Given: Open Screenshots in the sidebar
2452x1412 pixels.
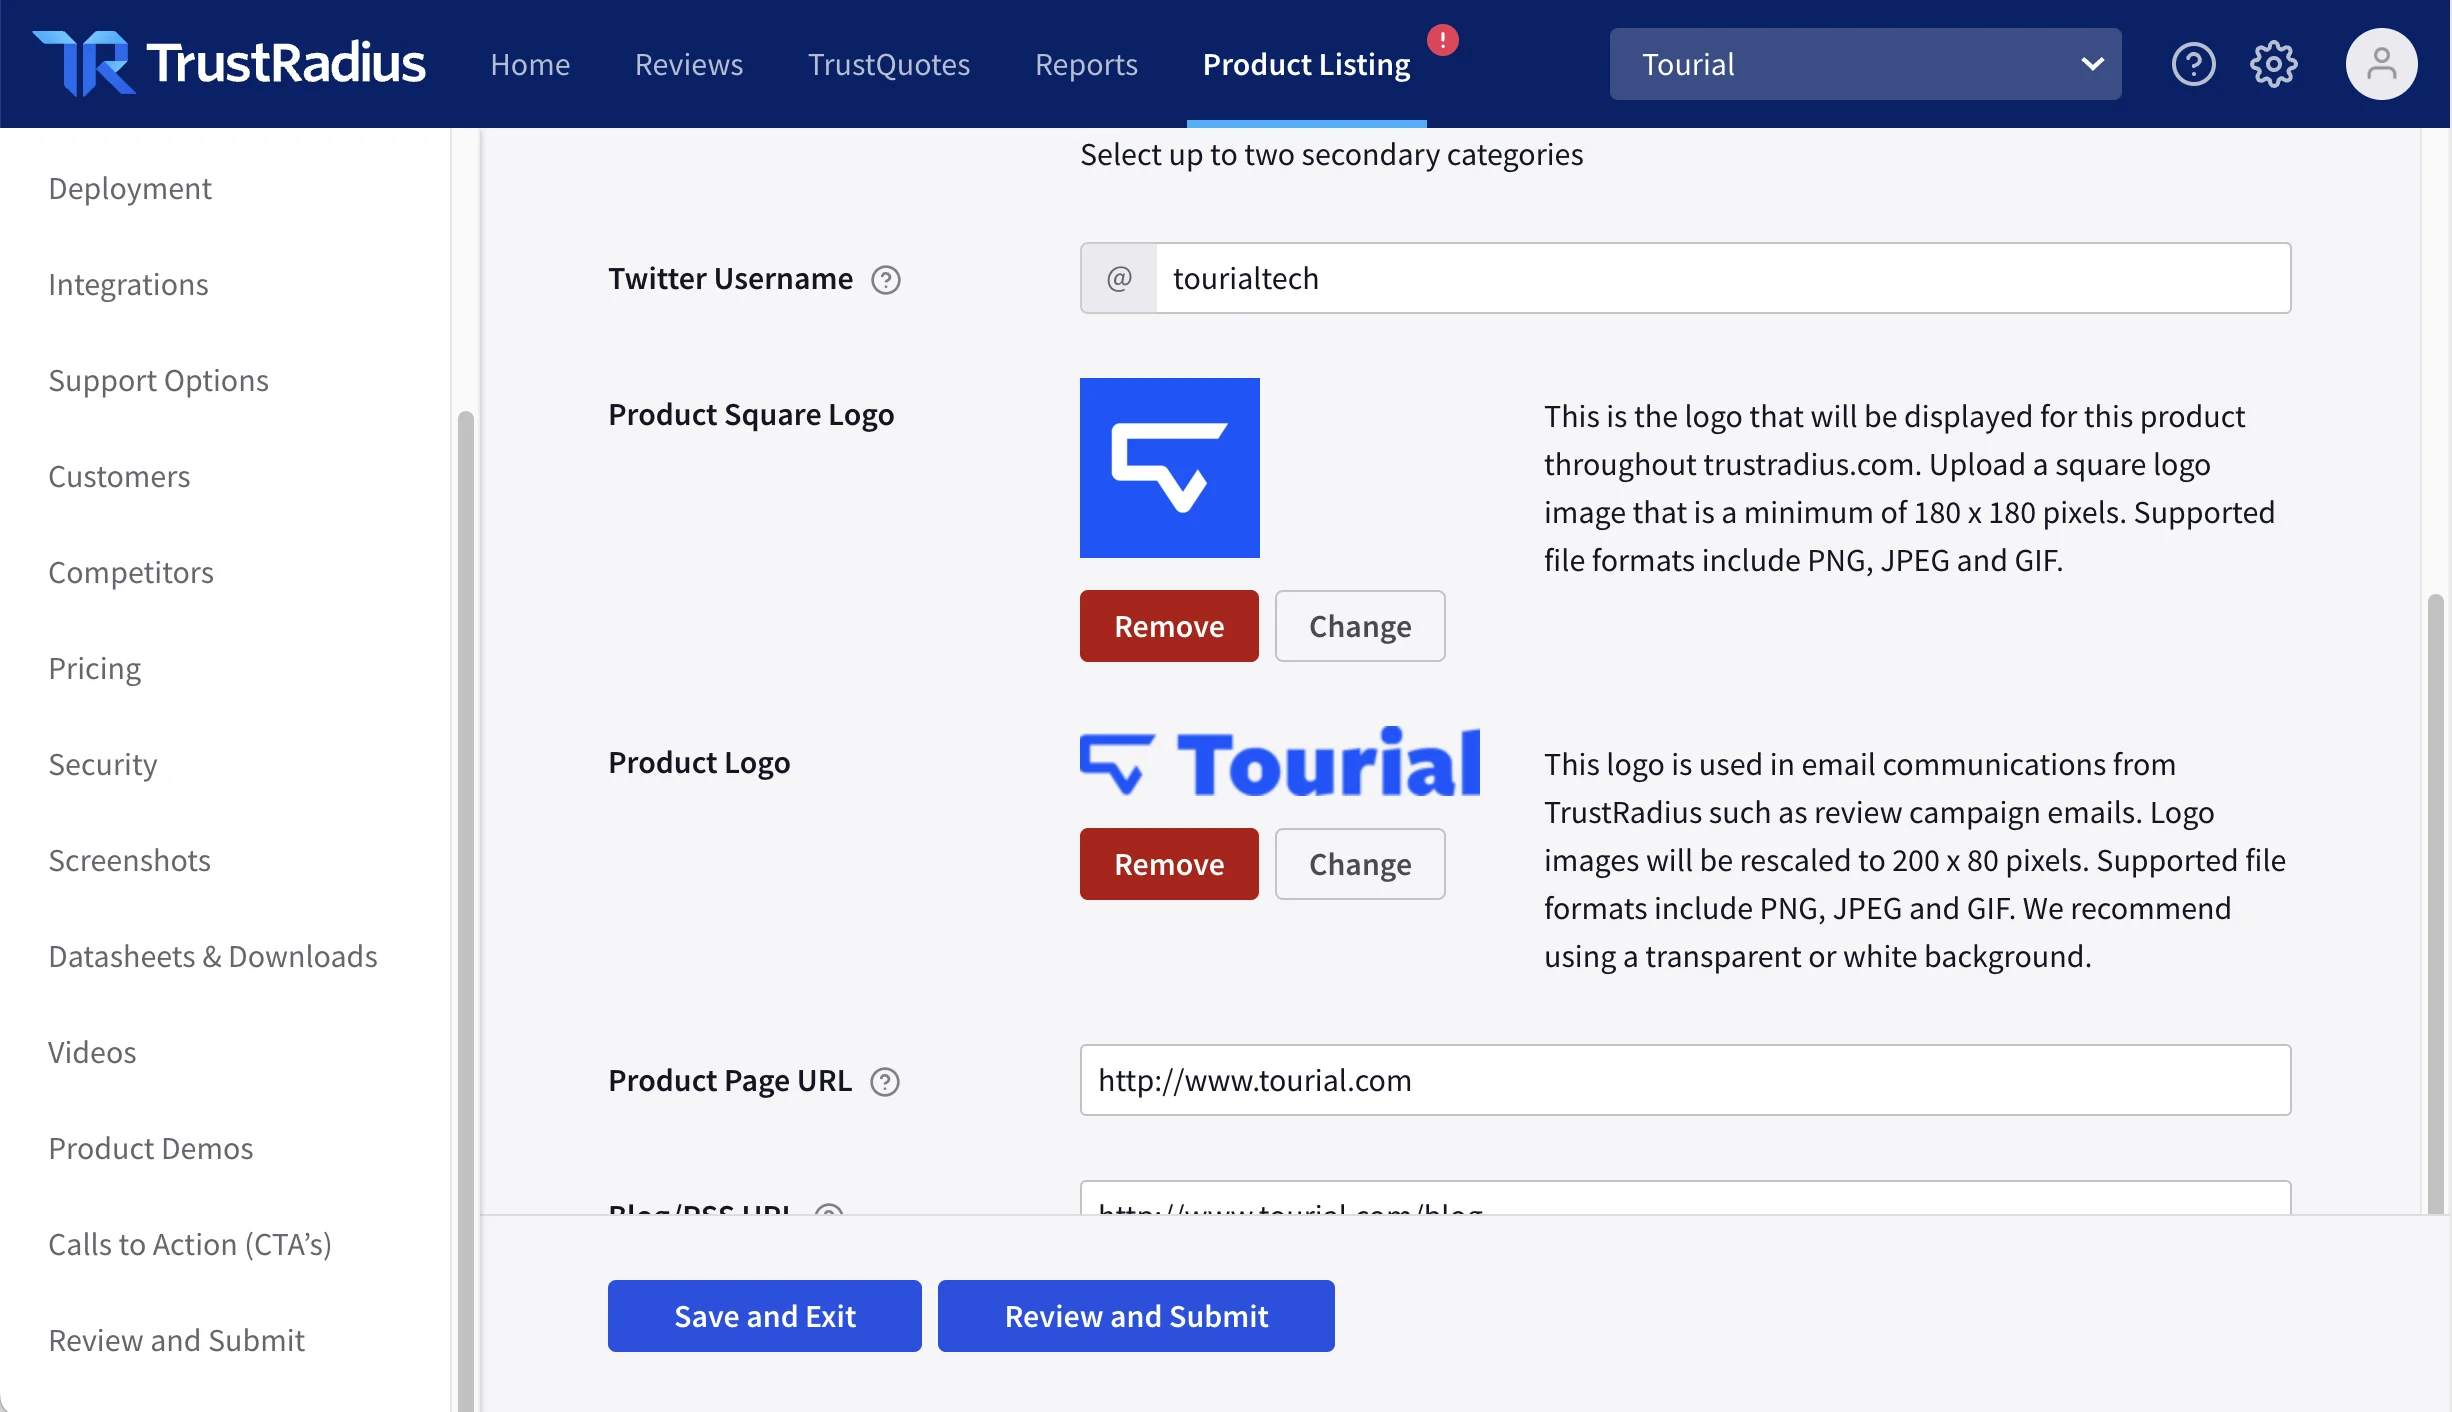Looking at the screenshot, I should pyautogui.click(x=130, y=860).
